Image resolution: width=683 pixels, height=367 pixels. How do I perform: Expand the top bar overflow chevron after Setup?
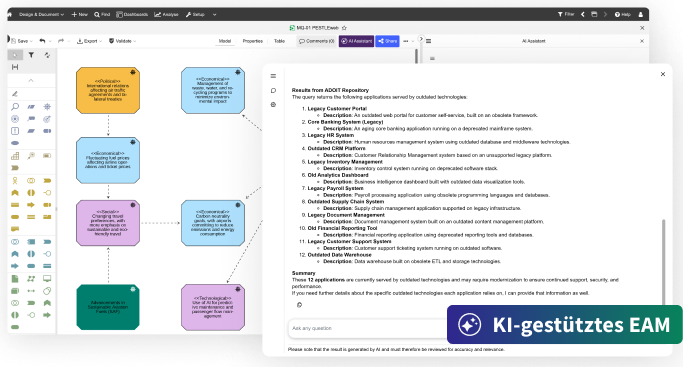[x=214, y=14]
